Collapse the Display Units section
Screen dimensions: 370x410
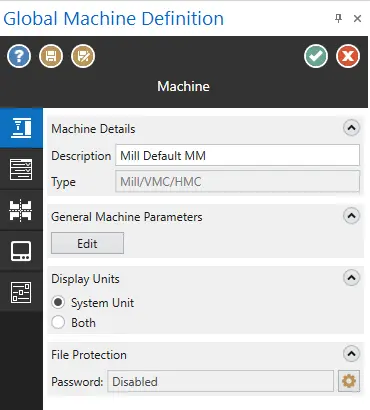click(351, 278)
